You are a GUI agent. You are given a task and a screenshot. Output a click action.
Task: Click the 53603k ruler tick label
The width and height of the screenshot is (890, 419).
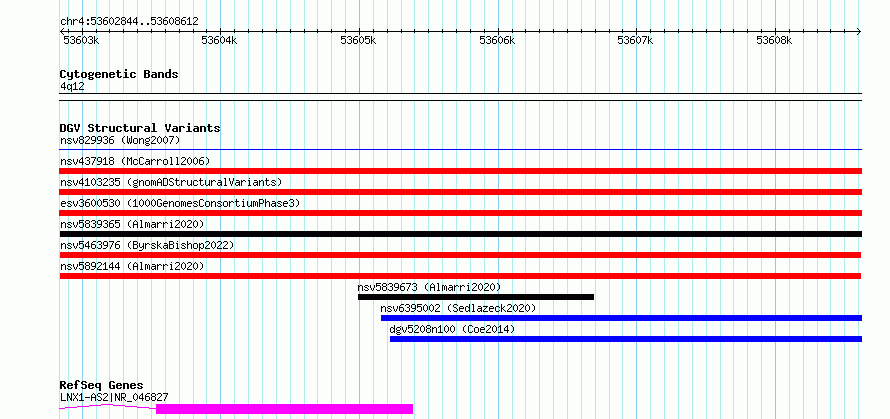click(81, 40)
